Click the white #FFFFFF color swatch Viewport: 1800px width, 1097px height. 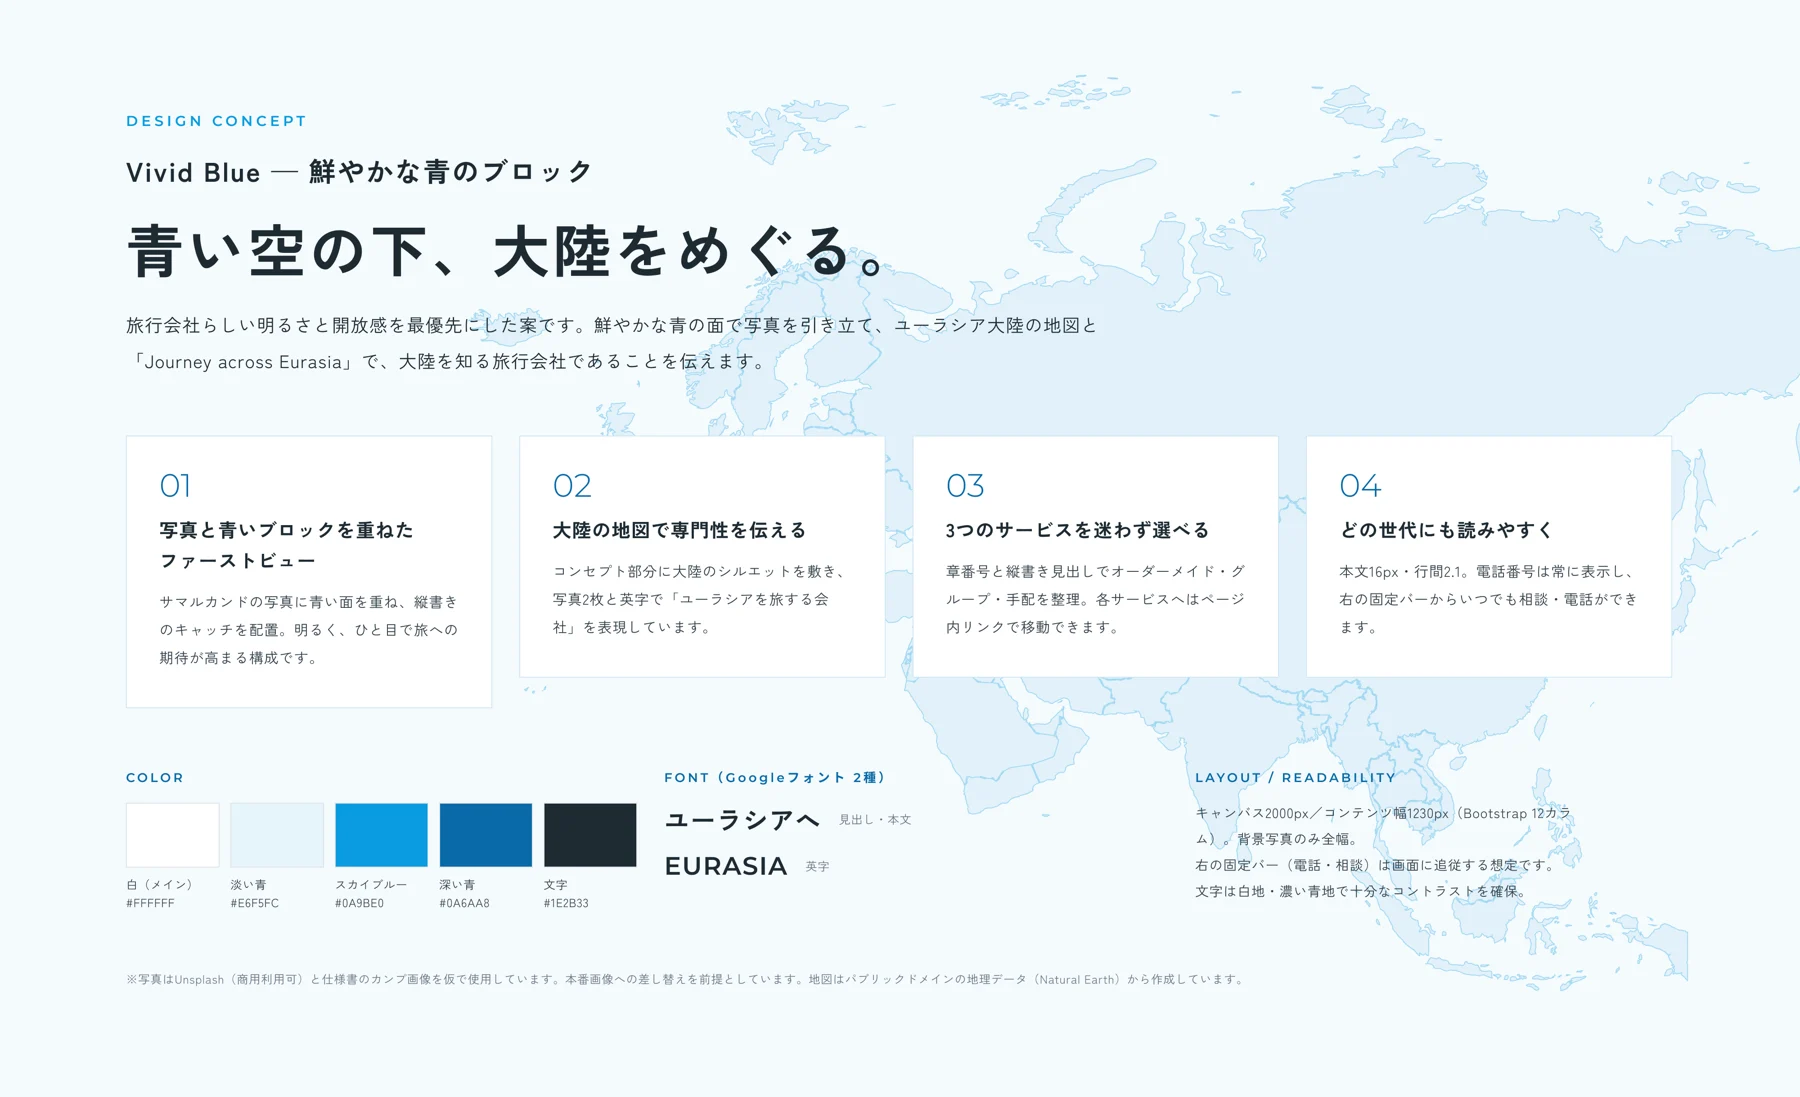(x=173, y=835)
